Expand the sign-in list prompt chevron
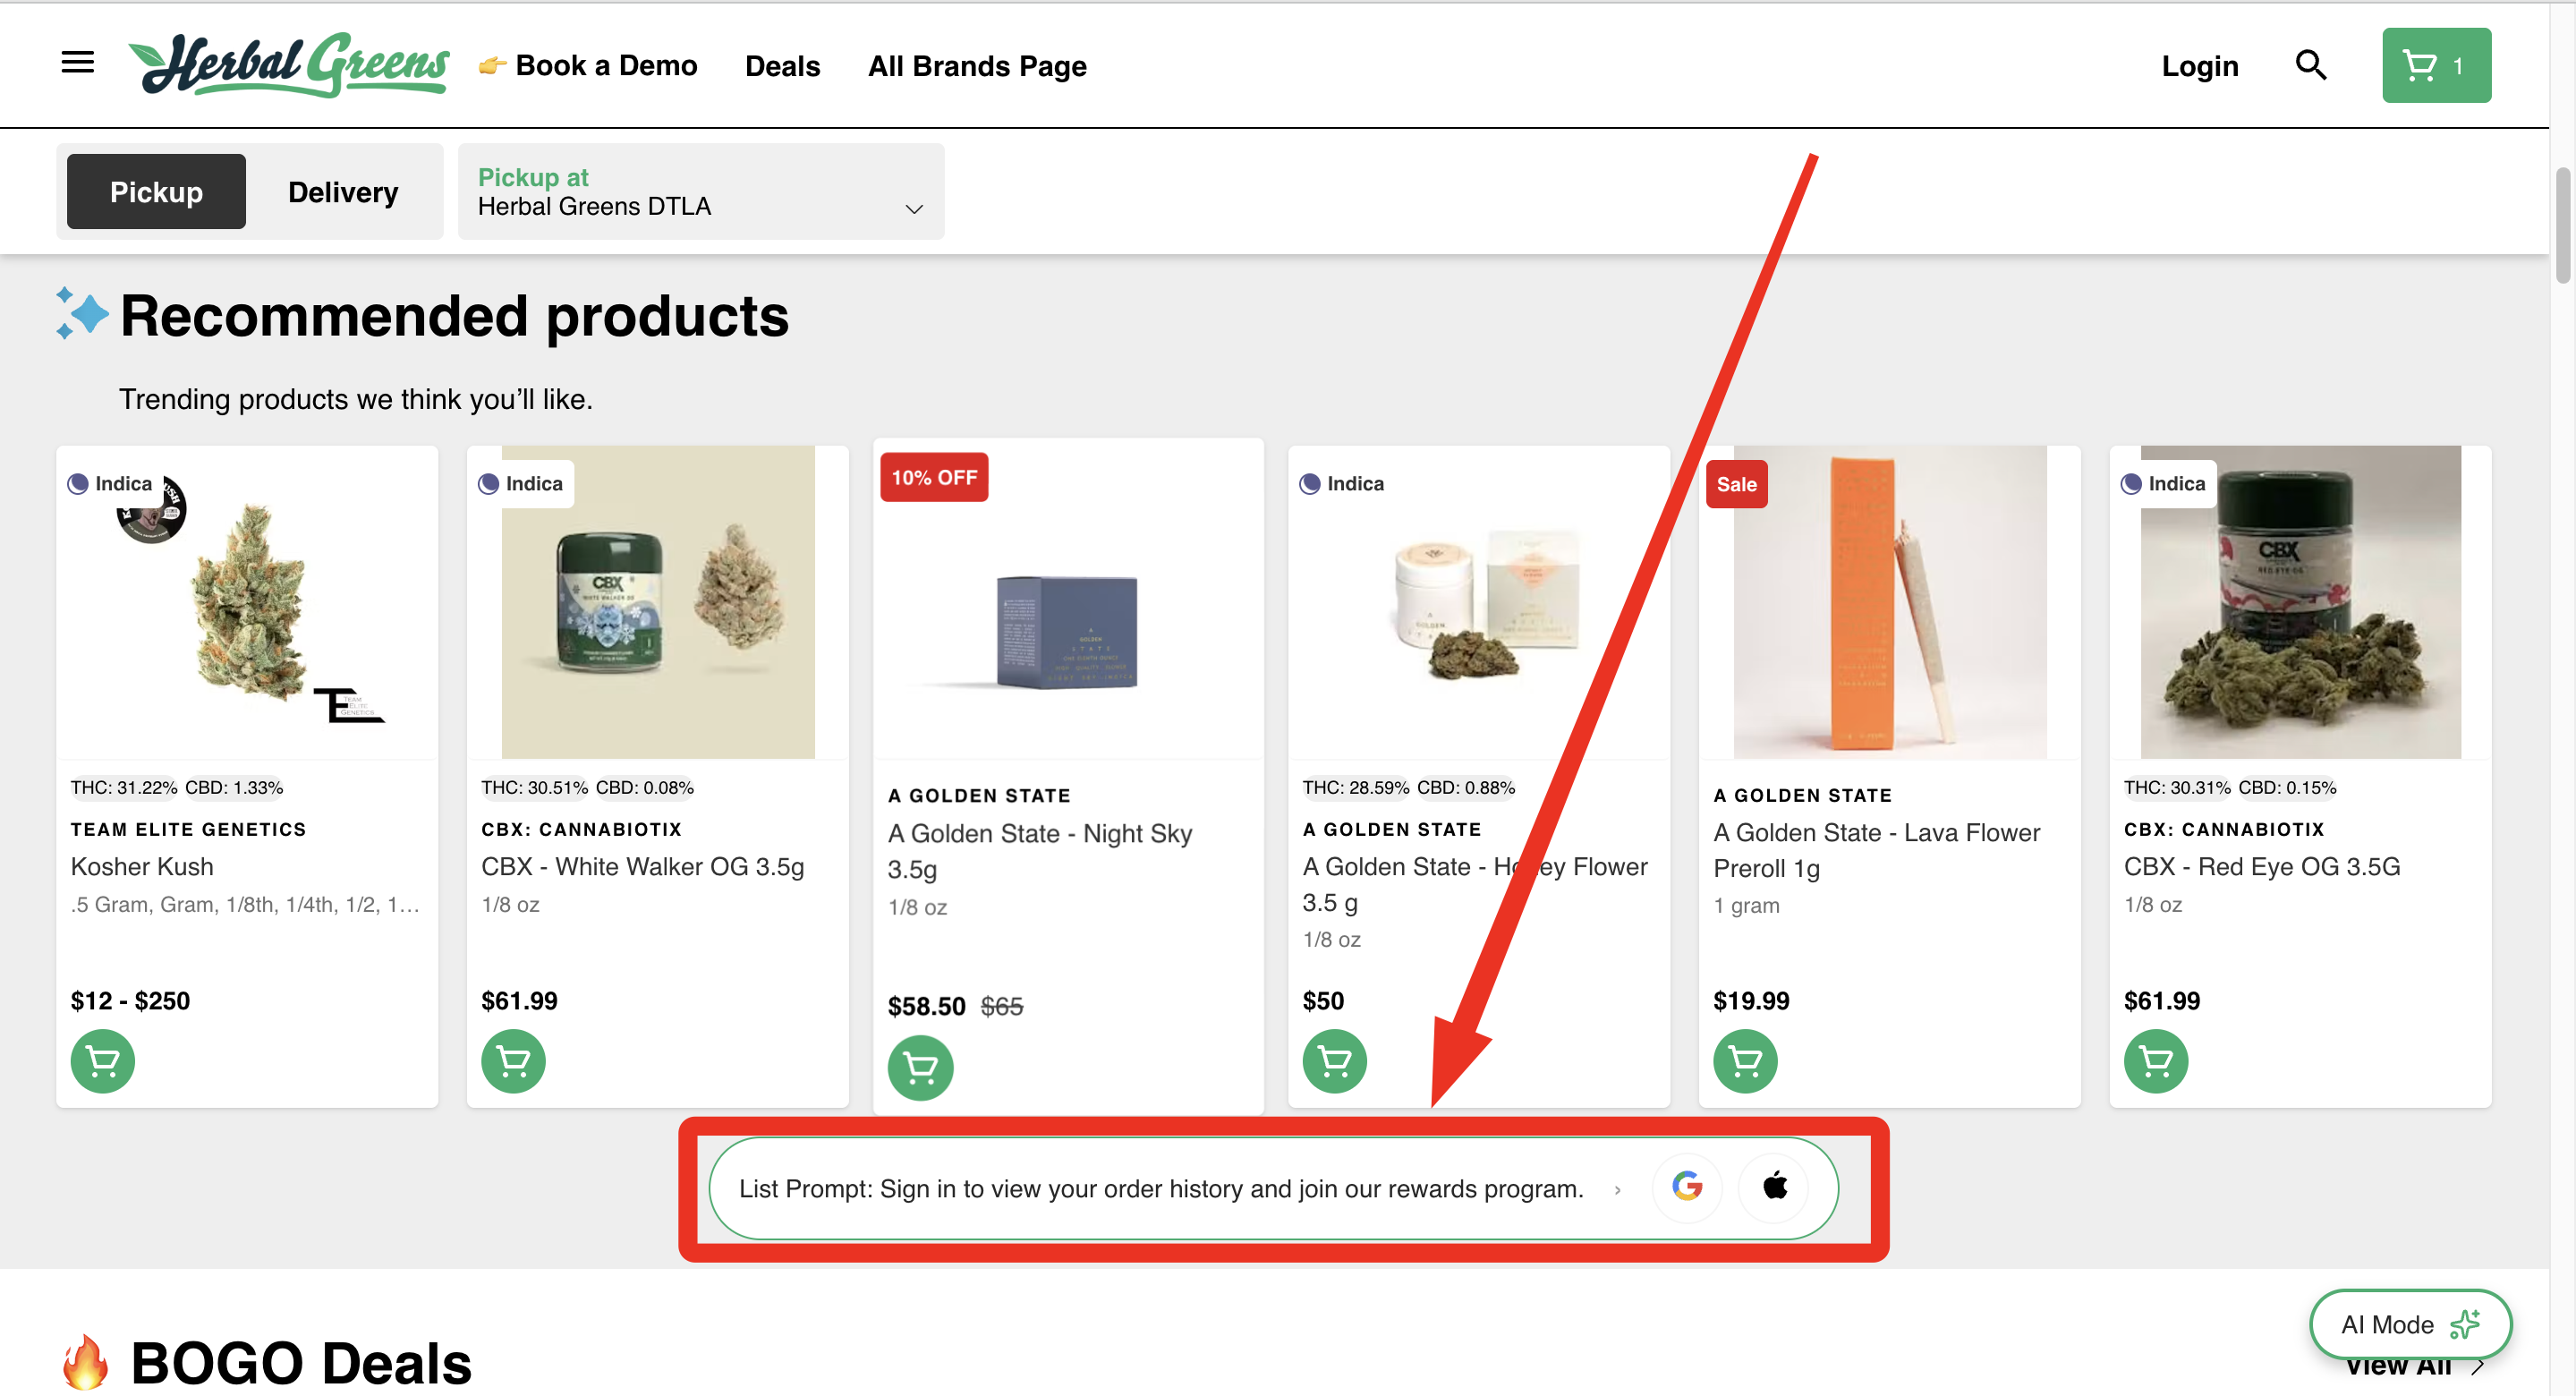Image resolution: width=2576 pixels, height=1396 pixels. click(x=1617, y=1189)
